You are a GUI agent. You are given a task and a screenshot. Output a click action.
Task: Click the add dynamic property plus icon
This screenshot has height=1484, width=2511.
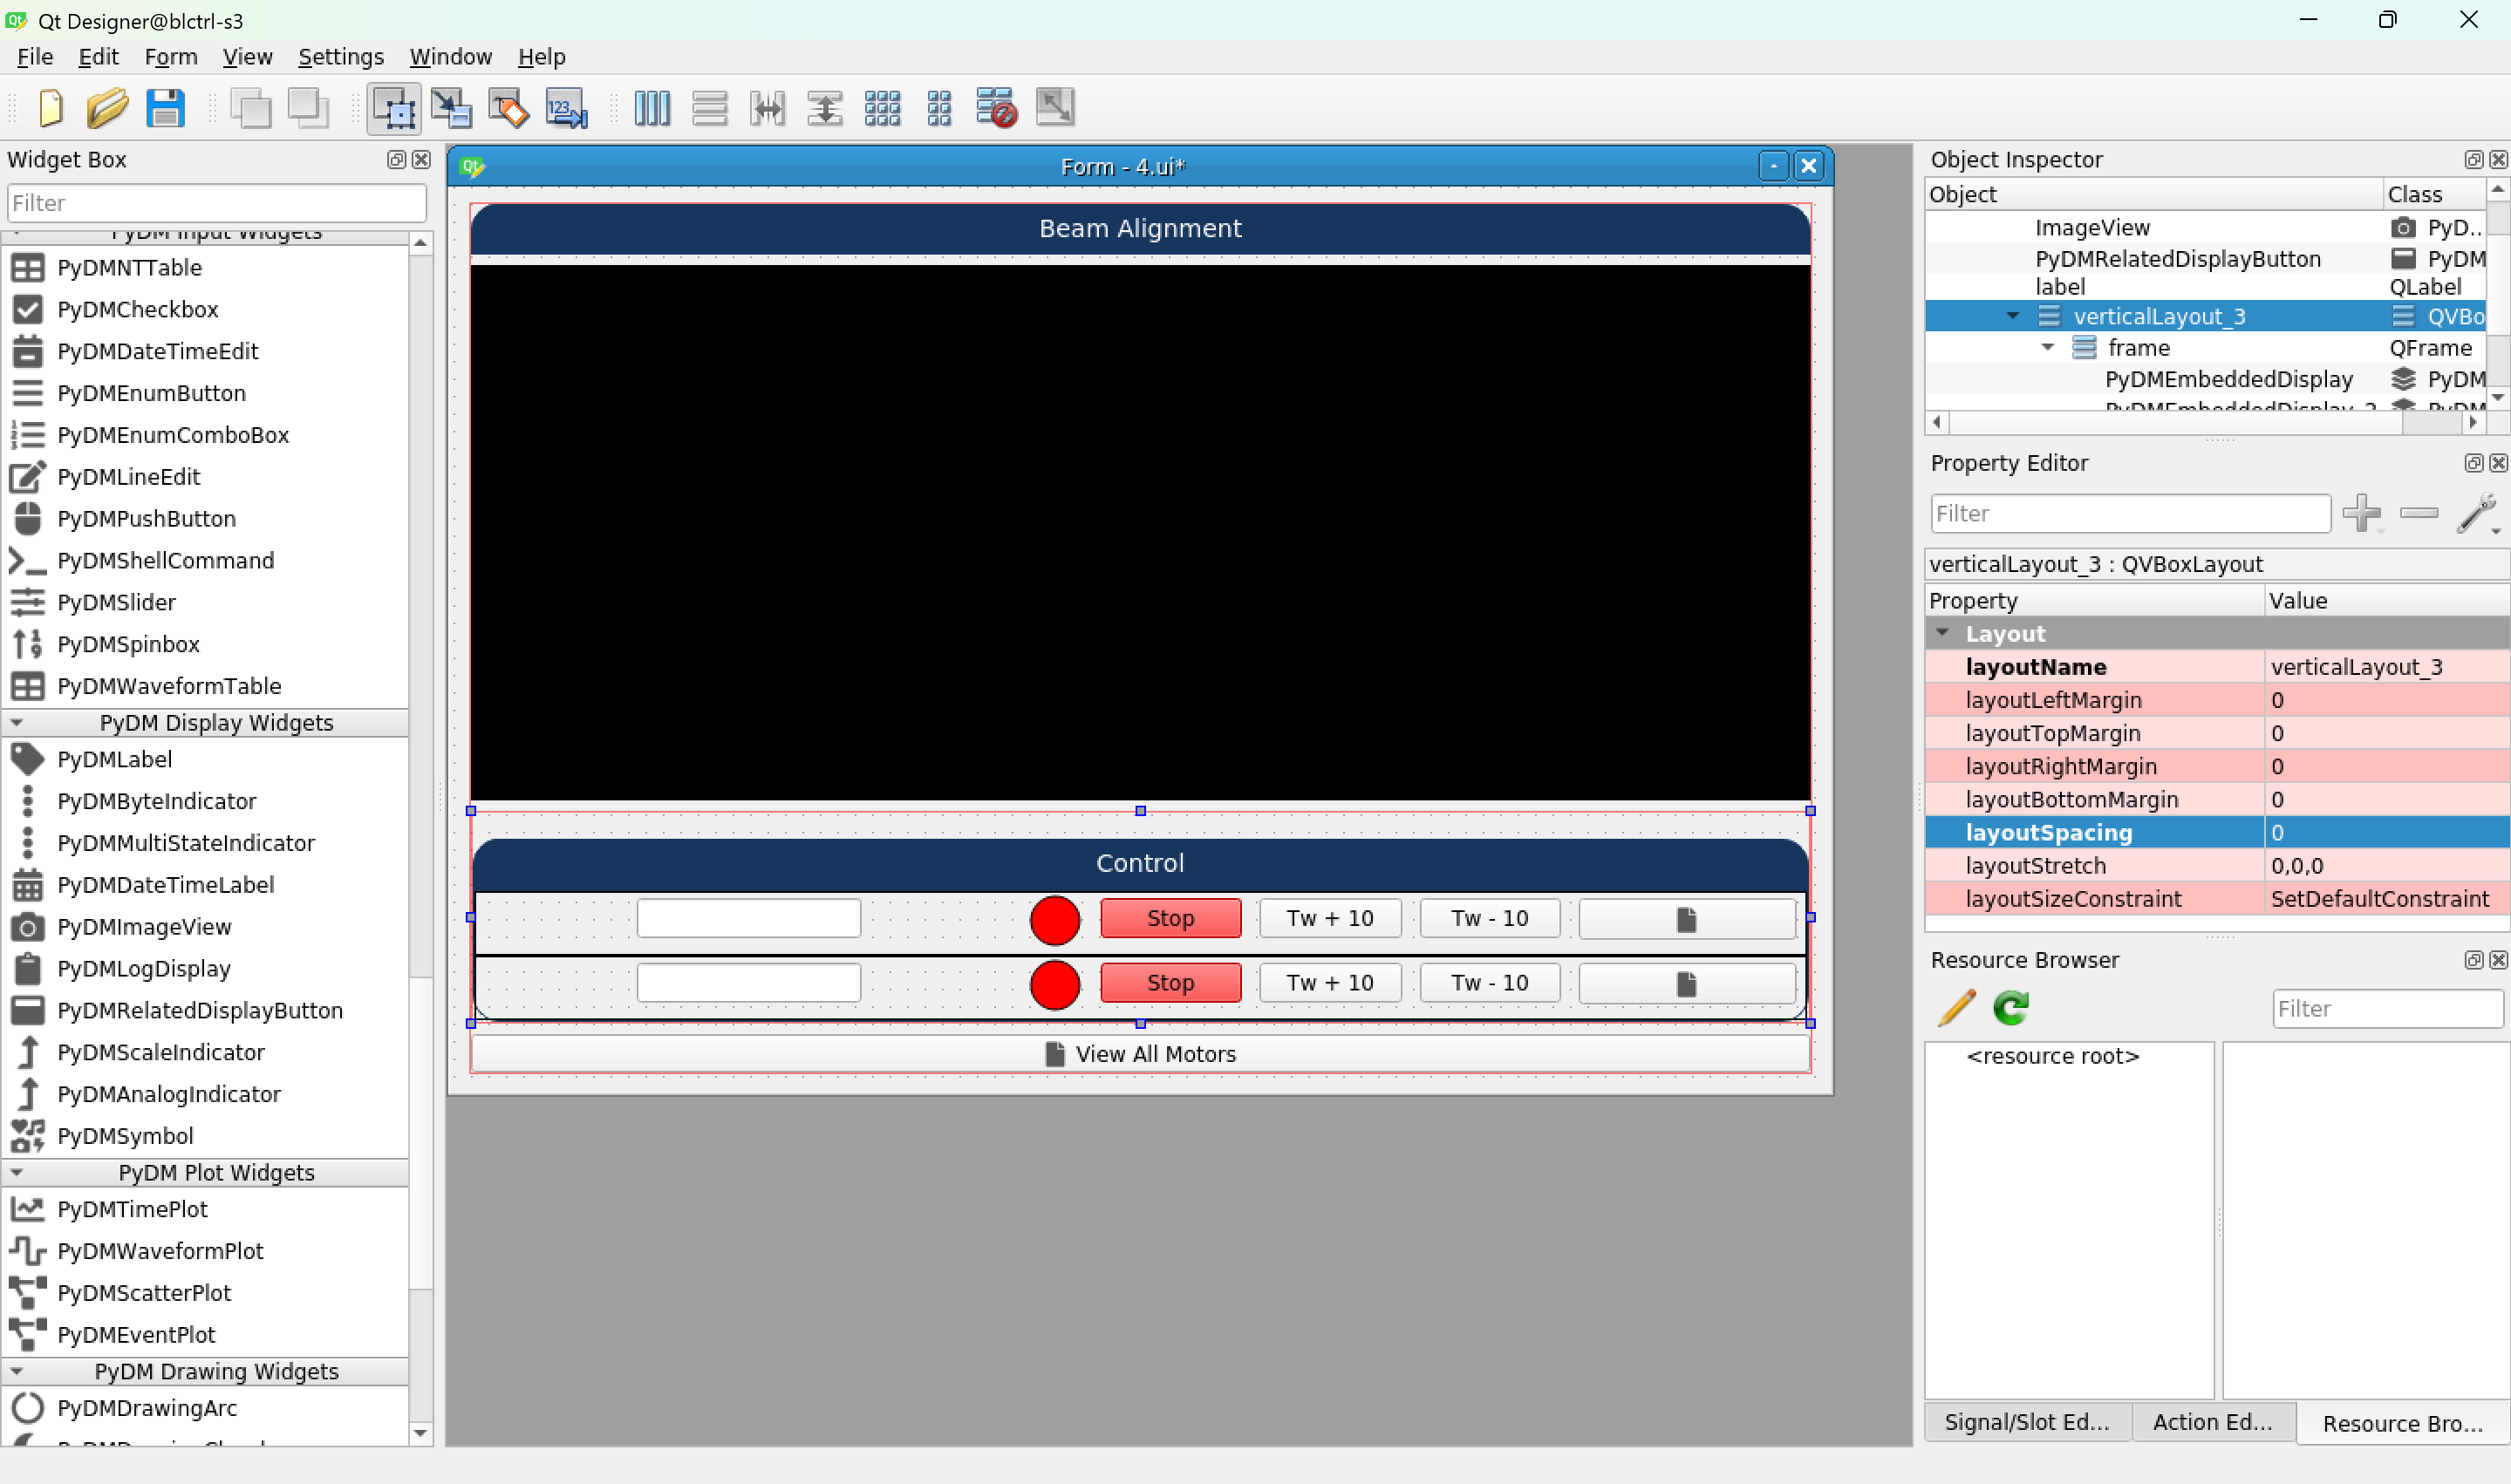point(2361,513)
